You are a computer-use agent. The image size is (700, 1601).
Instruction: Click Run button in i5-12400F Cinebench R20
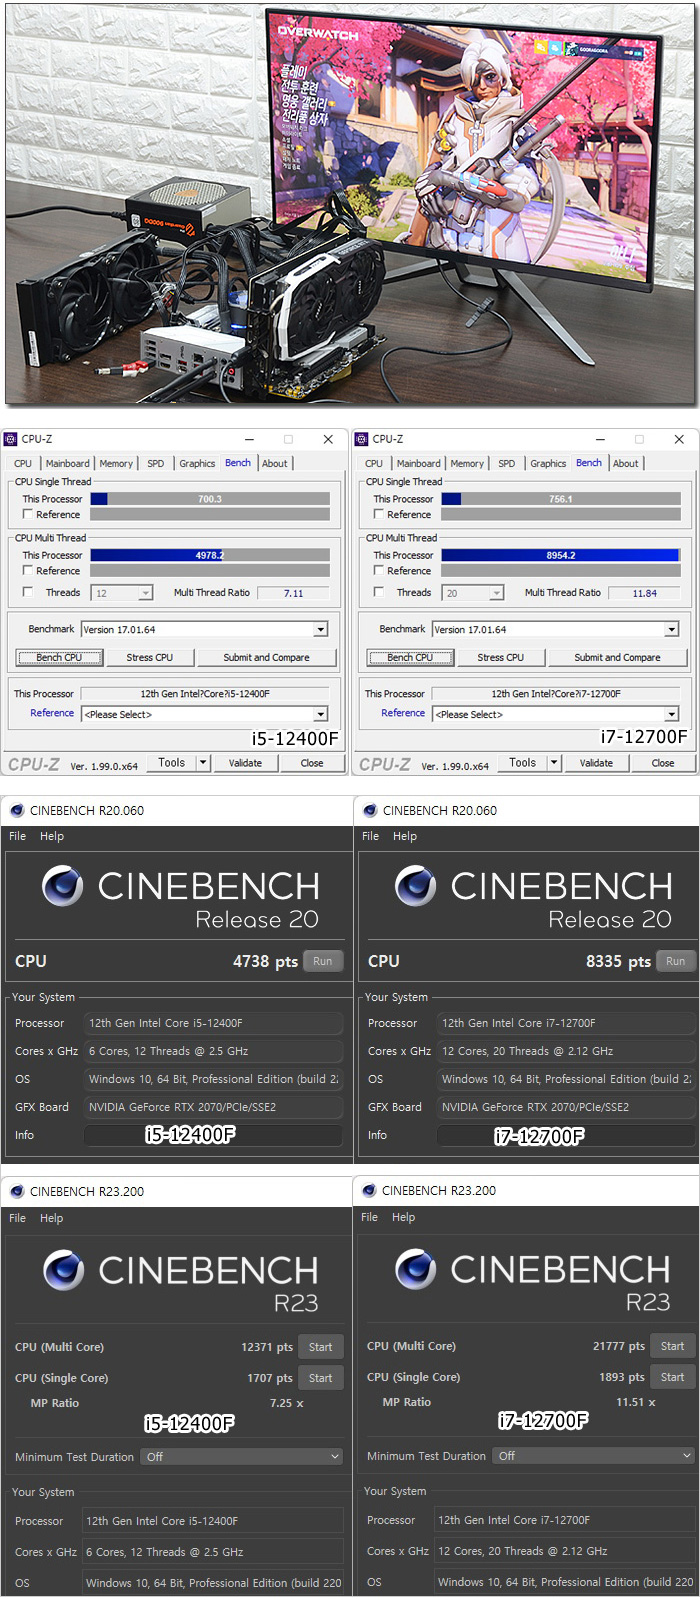point(322,961)
